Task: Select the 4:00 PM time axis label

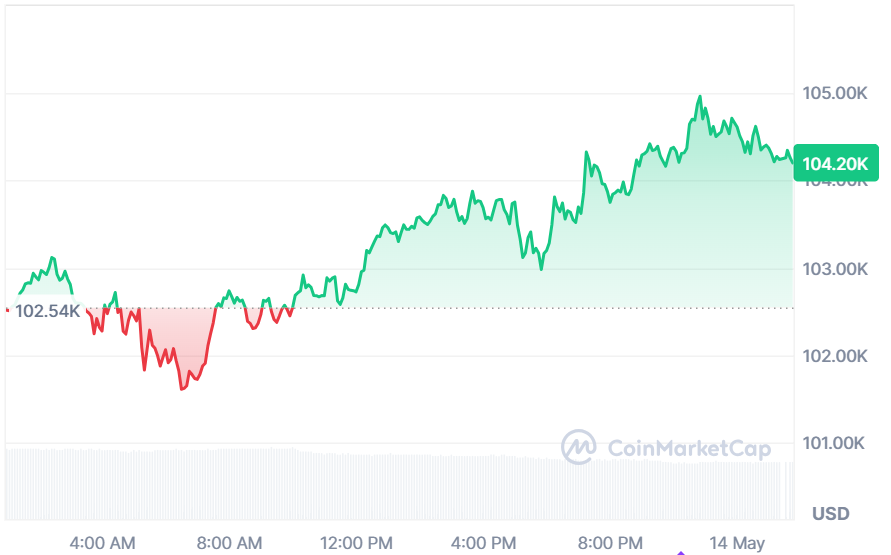Action: pos(484,543)
